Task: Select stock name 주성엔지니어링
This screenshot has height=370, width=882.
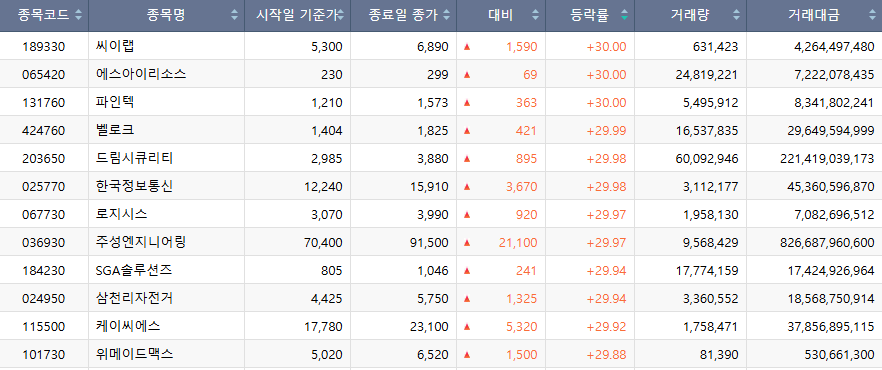Action: pyautogui.click(x=141, y=242)
